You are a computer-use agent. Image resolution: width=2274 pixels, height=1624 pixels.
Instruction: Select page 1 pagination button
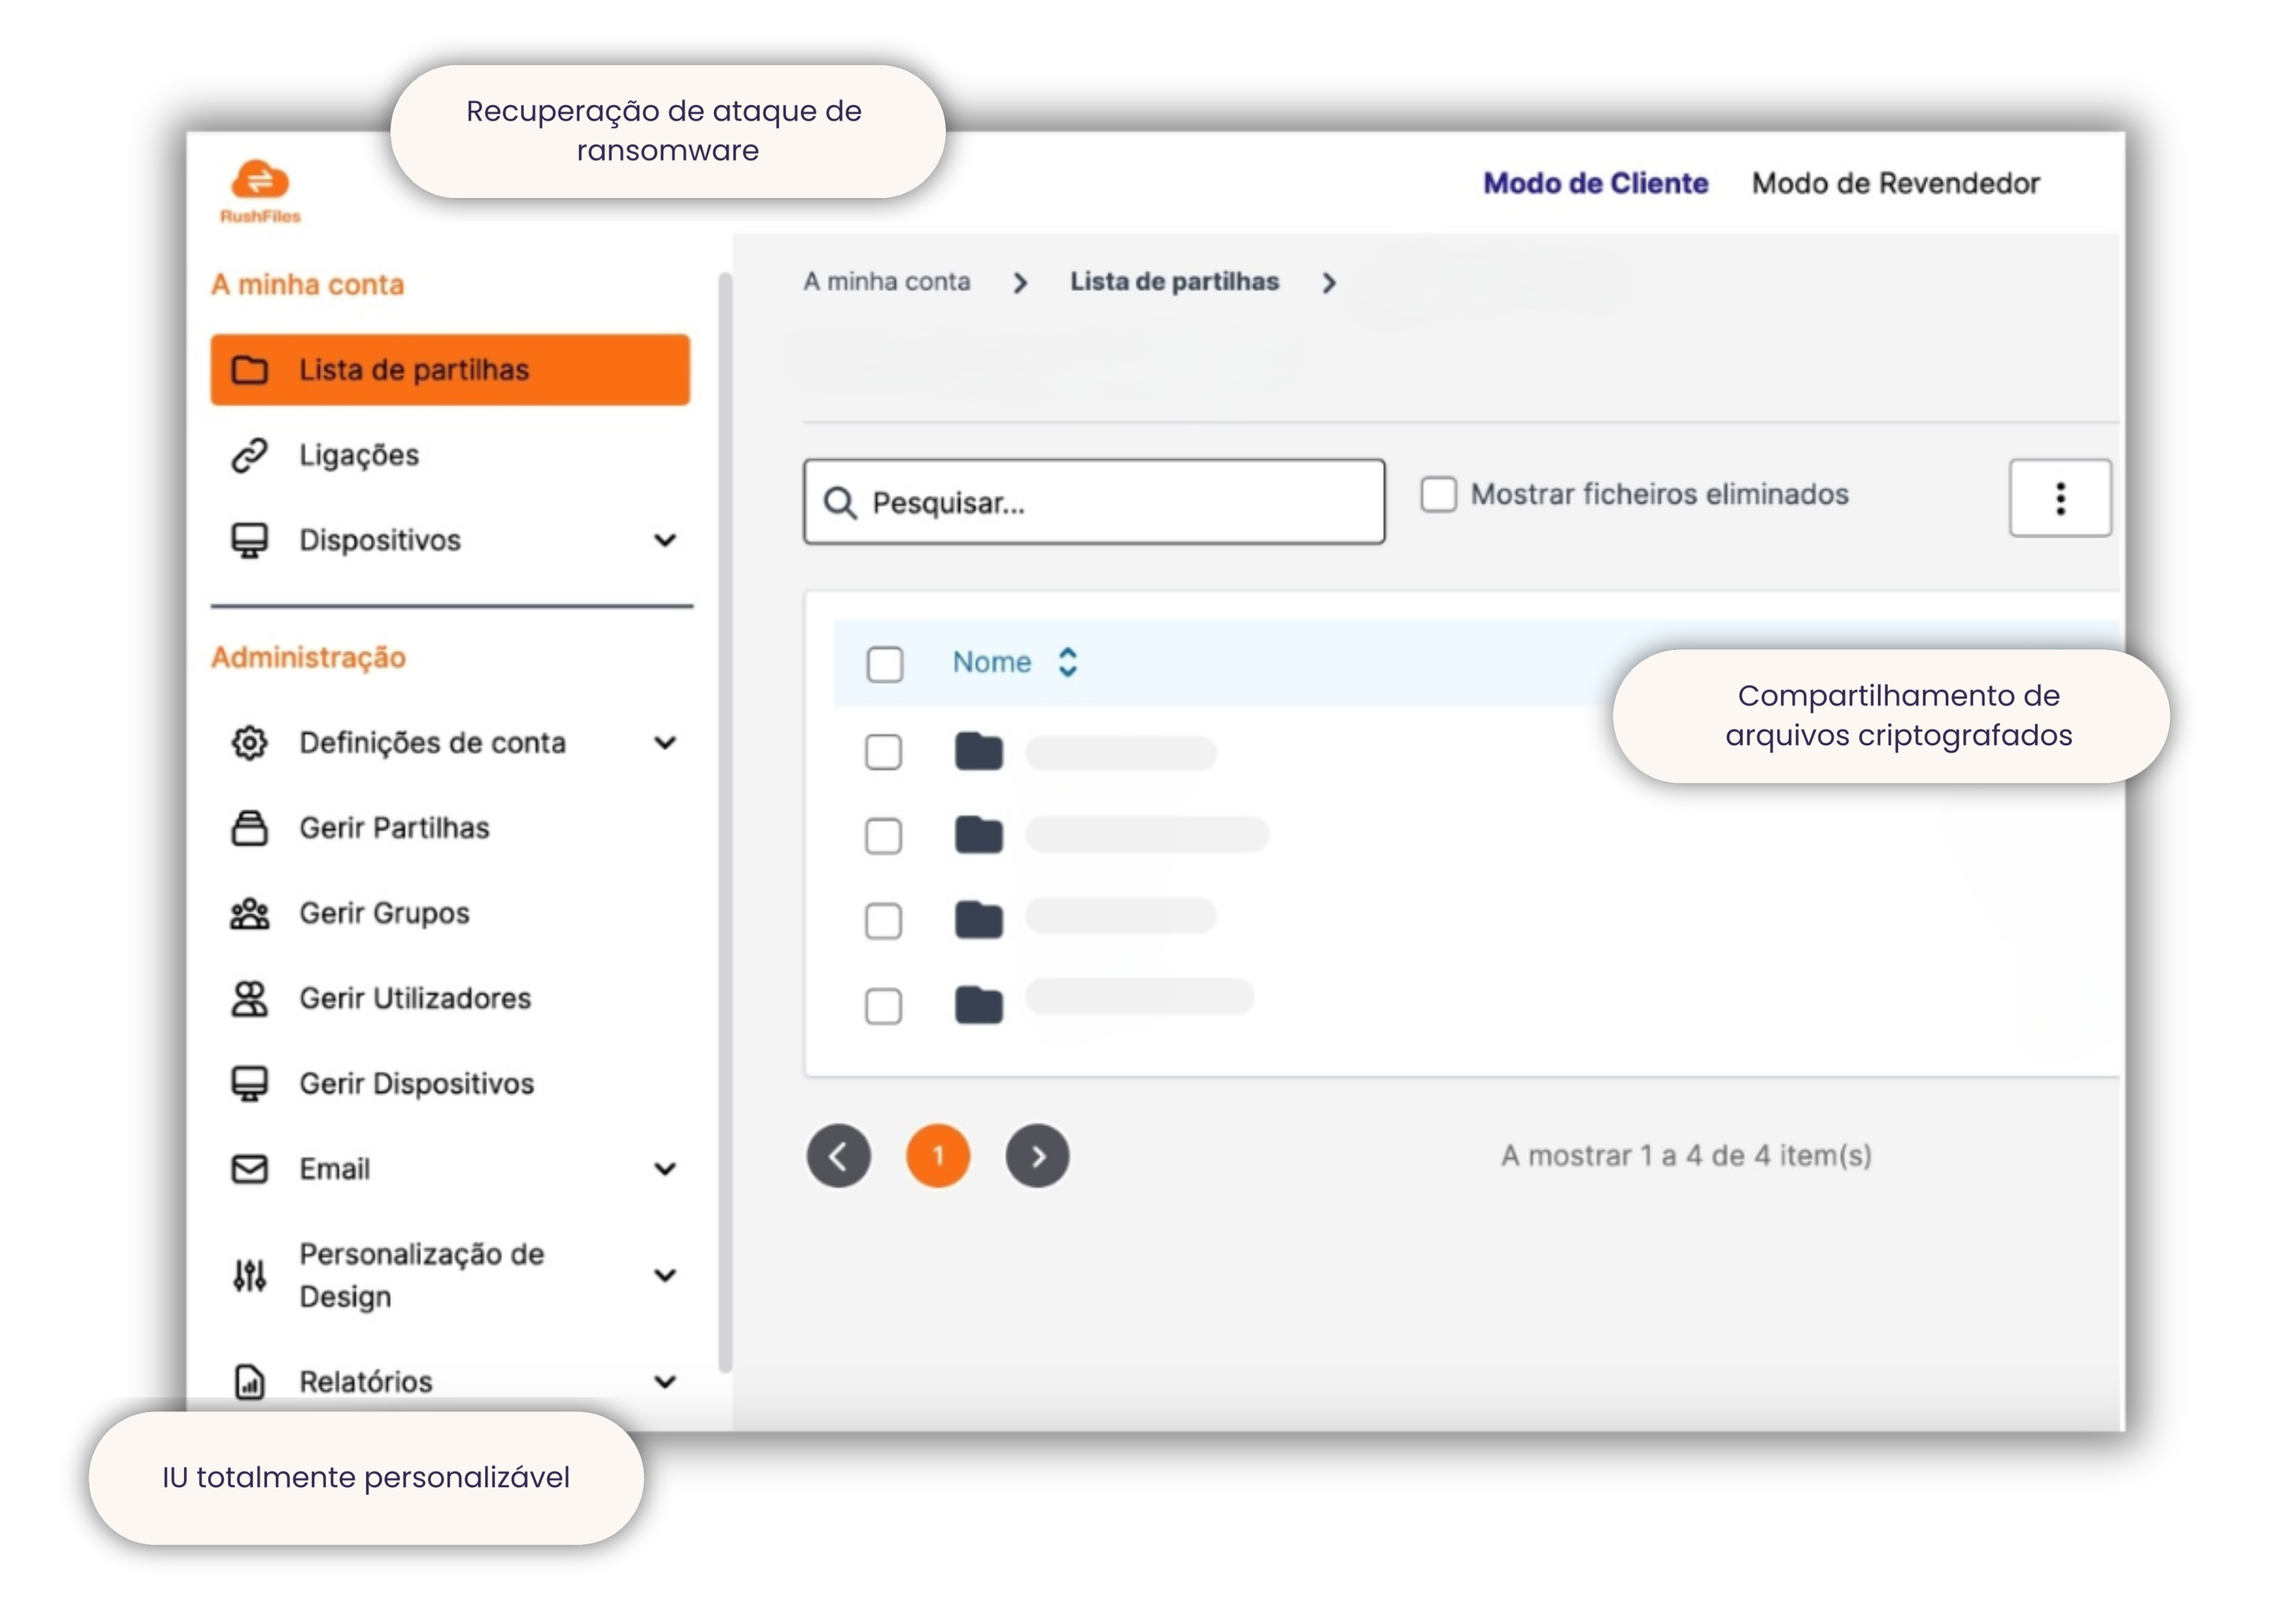(937, 1156)
